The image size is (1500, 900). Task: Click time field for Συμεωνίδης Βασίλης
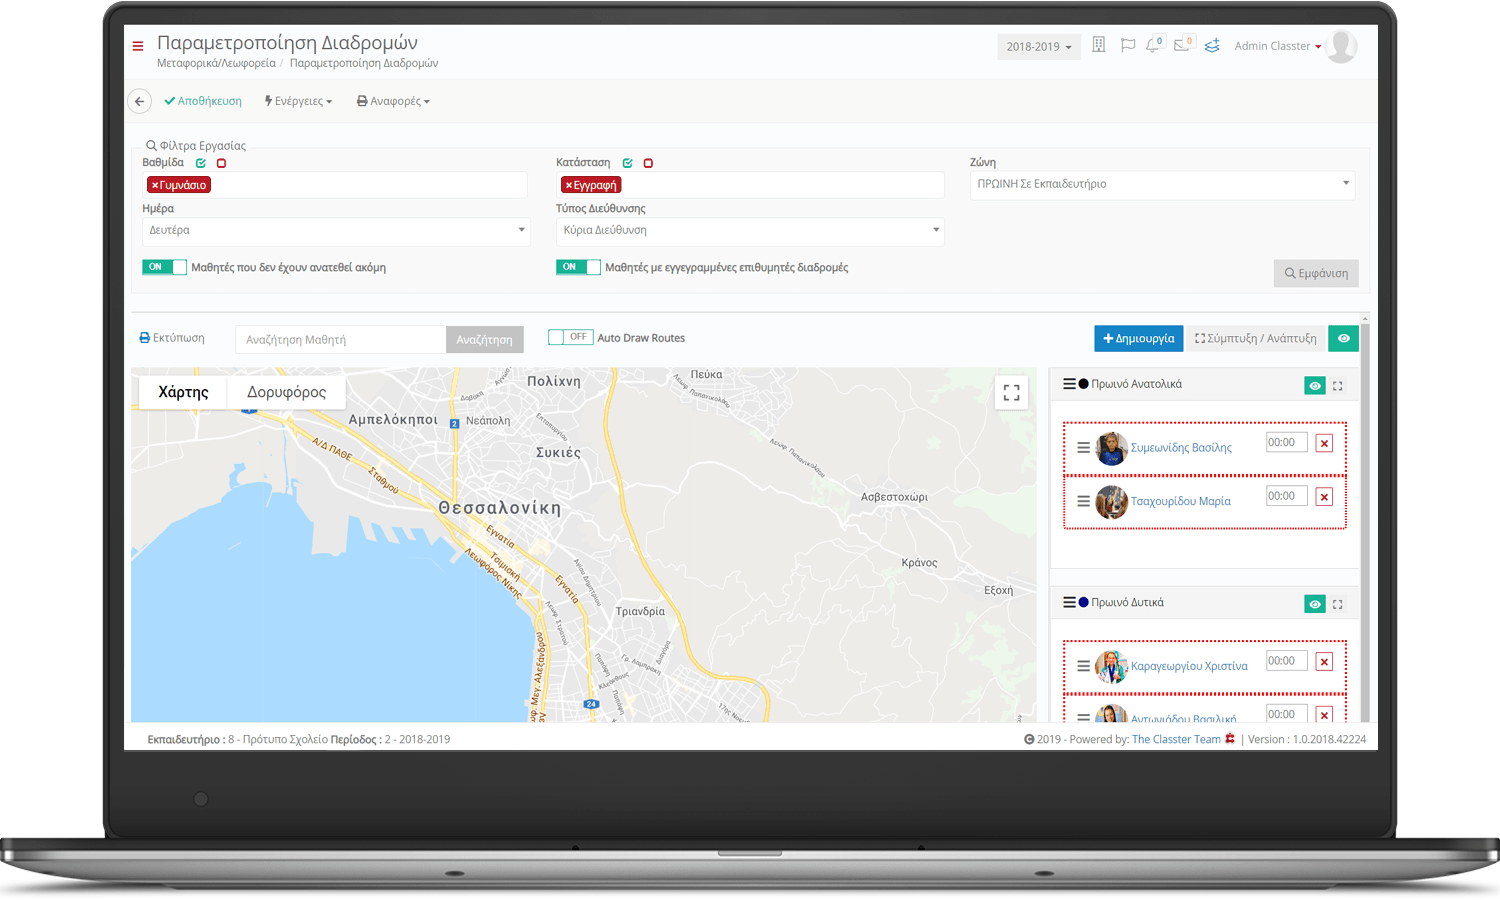[x=1287, y=442]
